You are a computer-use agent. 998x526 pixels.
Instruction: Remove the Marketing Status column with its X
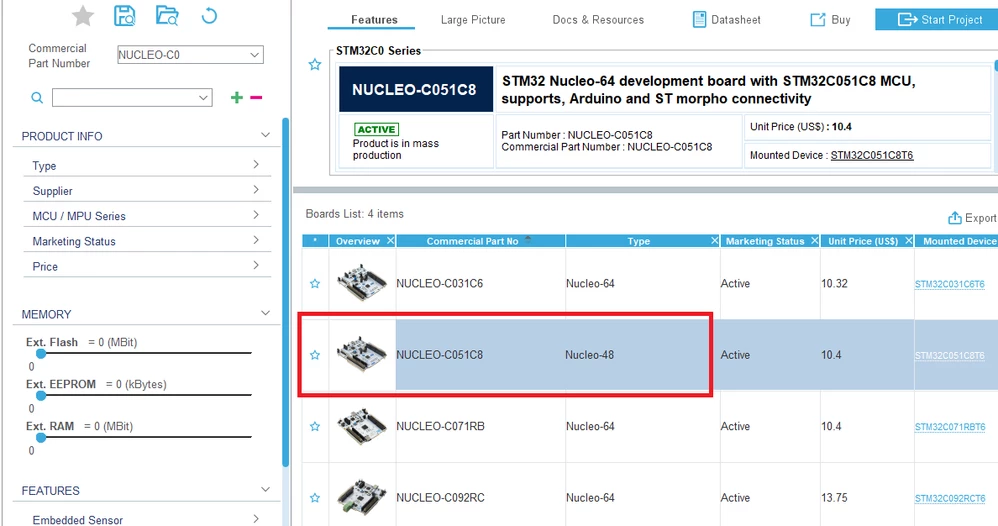point(815,241)
